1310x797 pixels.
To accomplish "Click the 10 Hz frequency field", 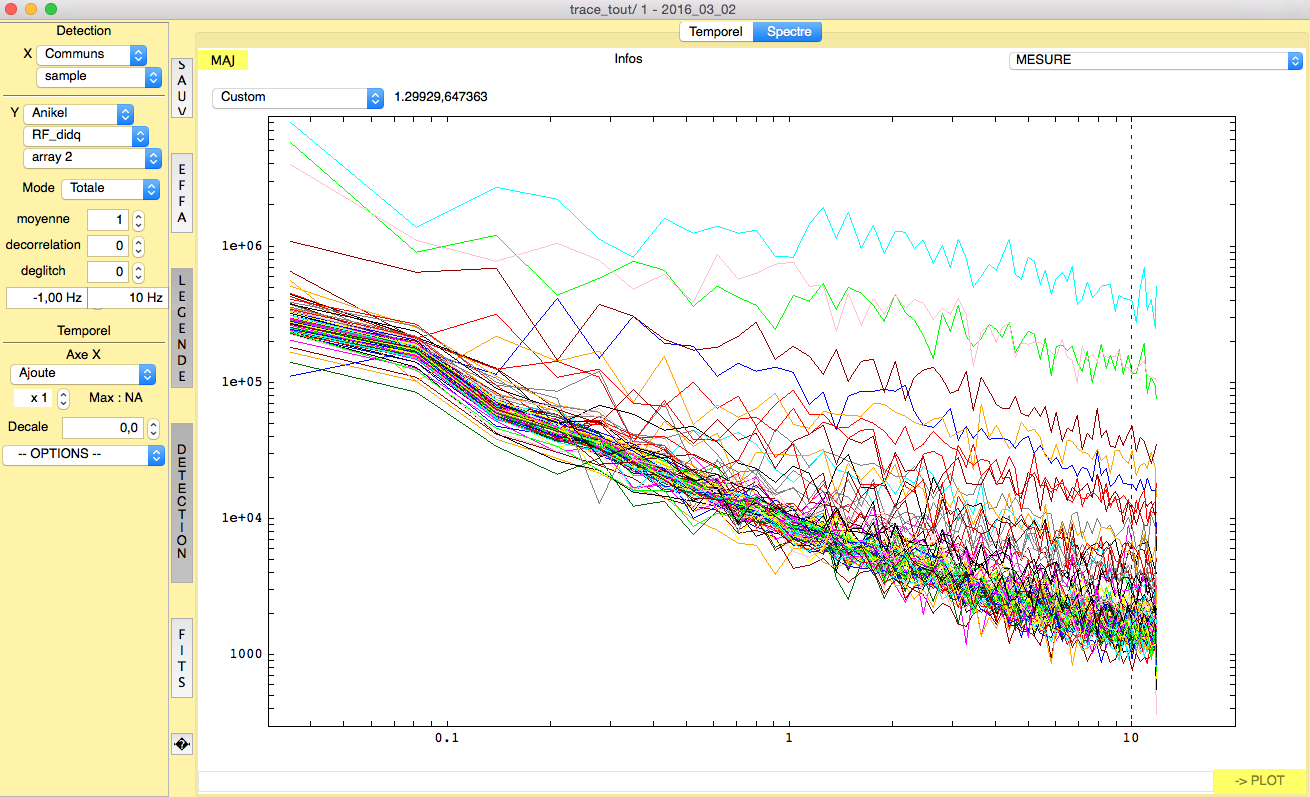I will tap(126, 298).
